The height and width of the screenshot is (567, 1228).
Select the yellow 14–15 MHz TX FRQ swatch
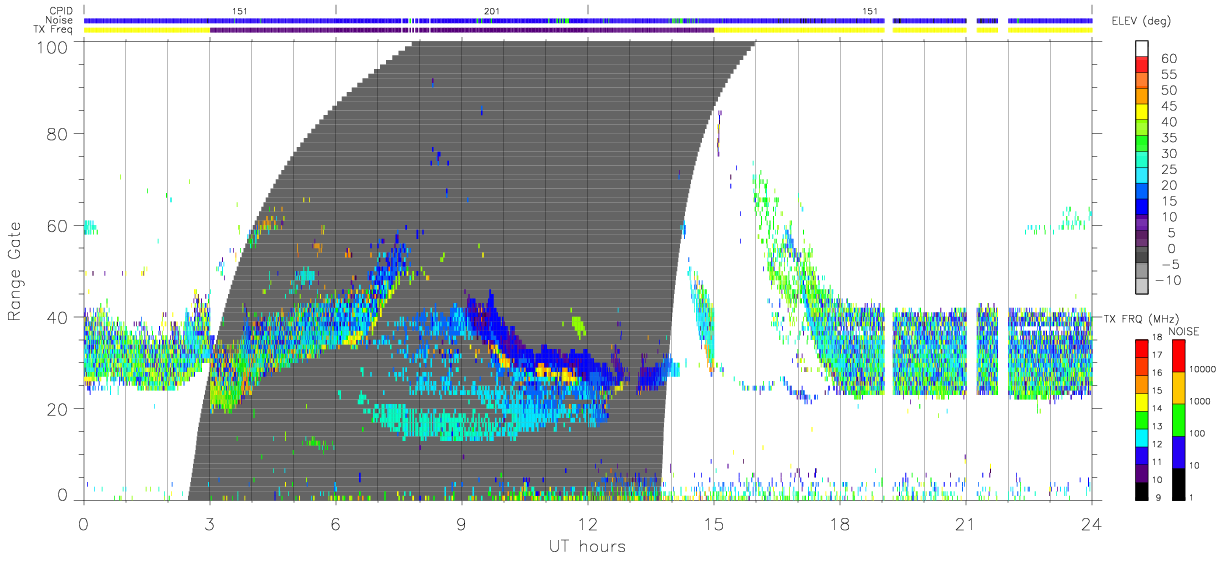(x=1143, y=402)
